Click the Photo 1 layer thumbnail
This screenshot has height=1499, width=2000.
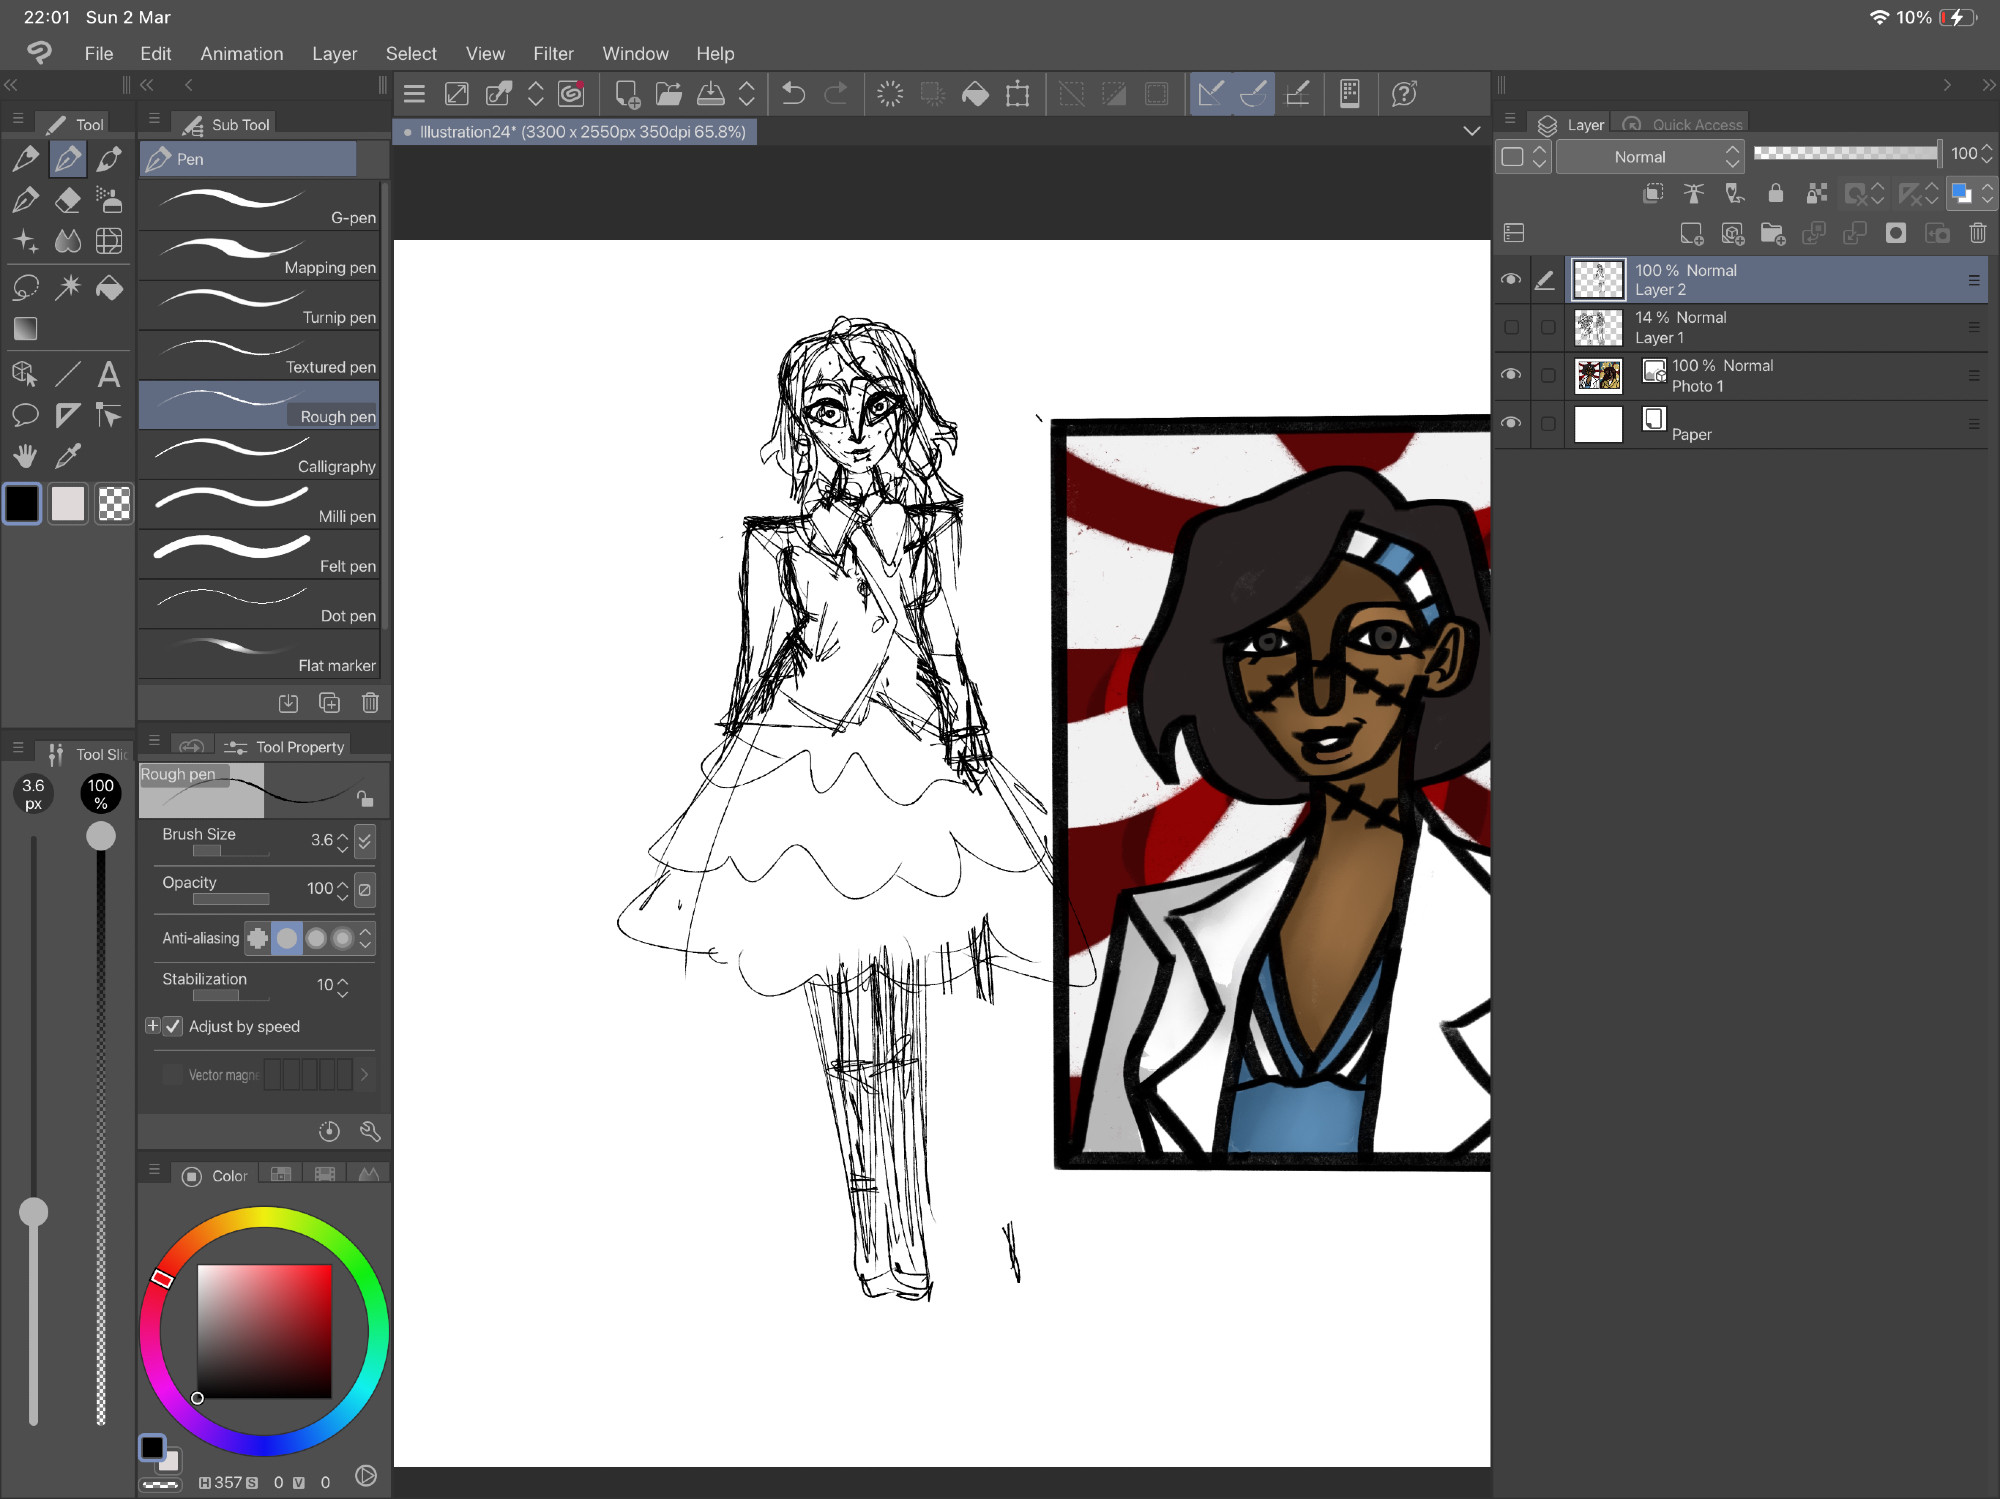point(1598,376)
